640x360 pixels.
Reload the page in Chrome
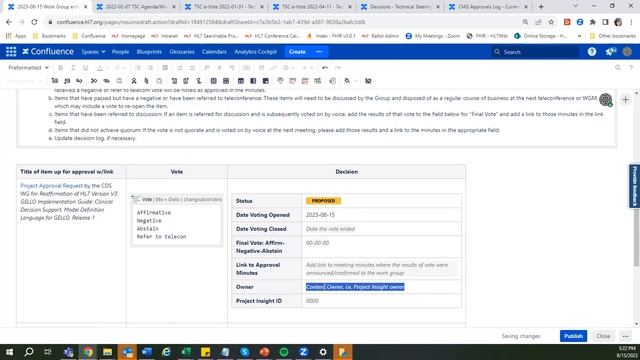34,22
